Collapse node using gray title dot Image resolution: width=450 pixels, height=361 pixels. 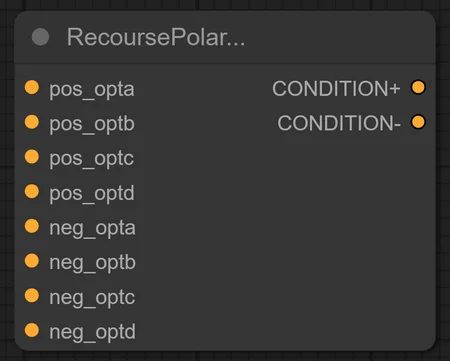coord(40,37)
